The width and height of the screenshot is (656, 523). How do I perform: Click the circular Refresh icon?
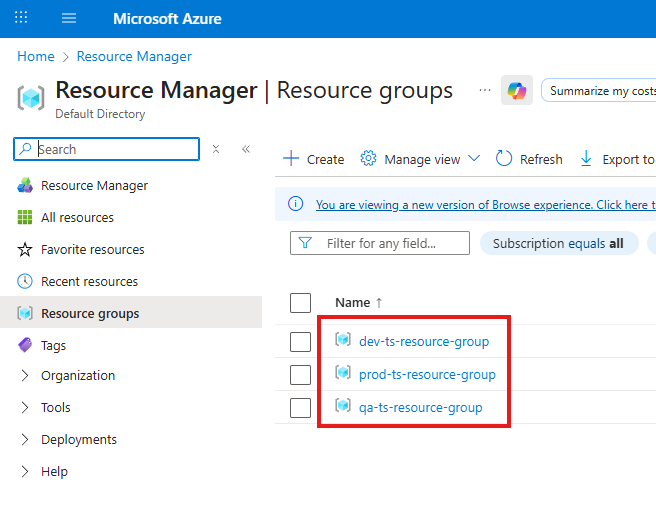pos(504,159)
